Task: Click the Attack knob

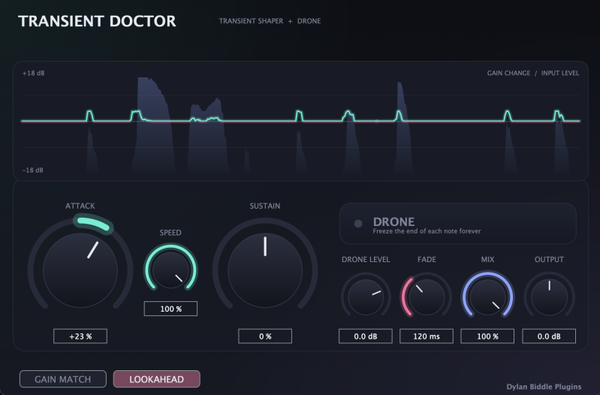Action: click(80, 269)
